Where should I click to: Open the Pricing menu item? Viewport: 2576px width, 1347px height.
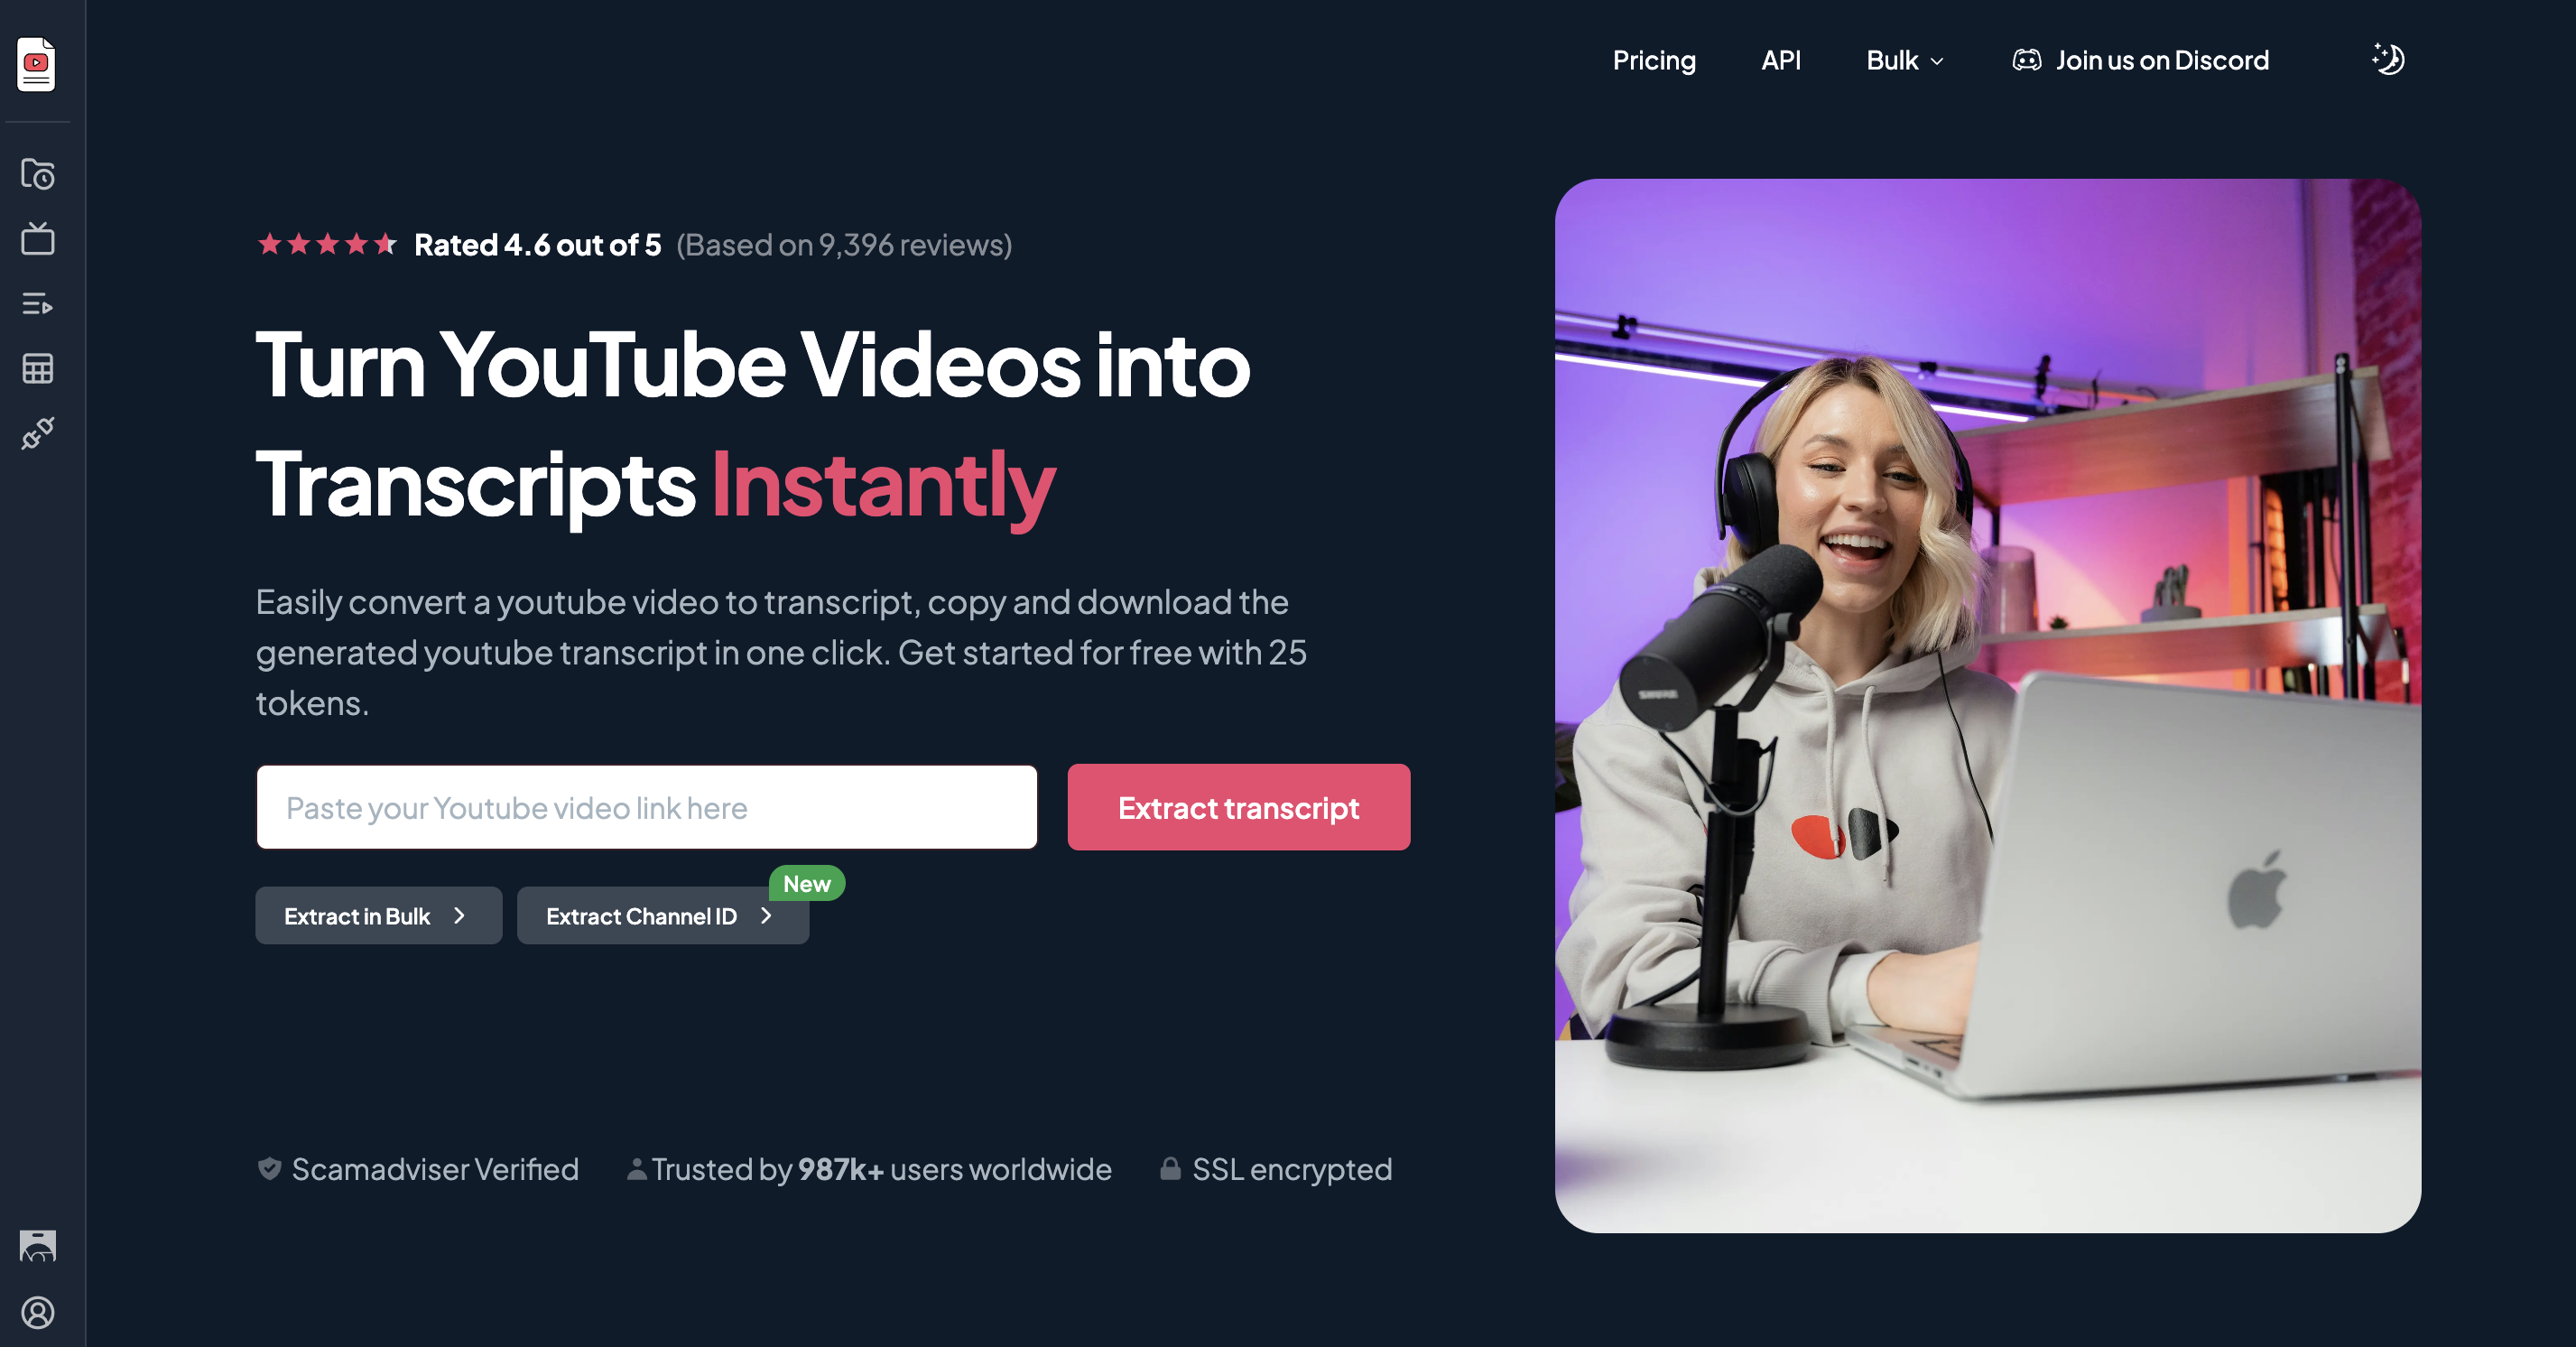click(x=1654, y=61)
